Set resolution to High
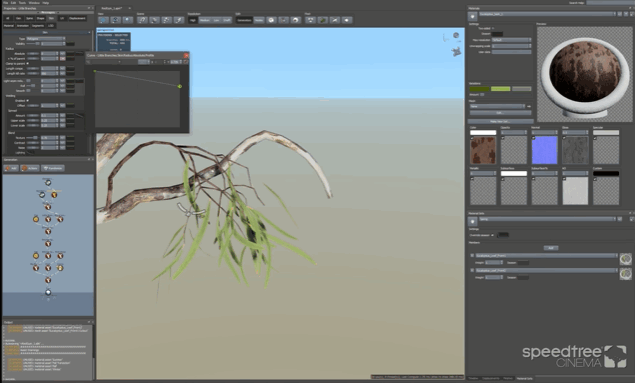Screen dimensions: 635x383 click(x=193, y=20)
